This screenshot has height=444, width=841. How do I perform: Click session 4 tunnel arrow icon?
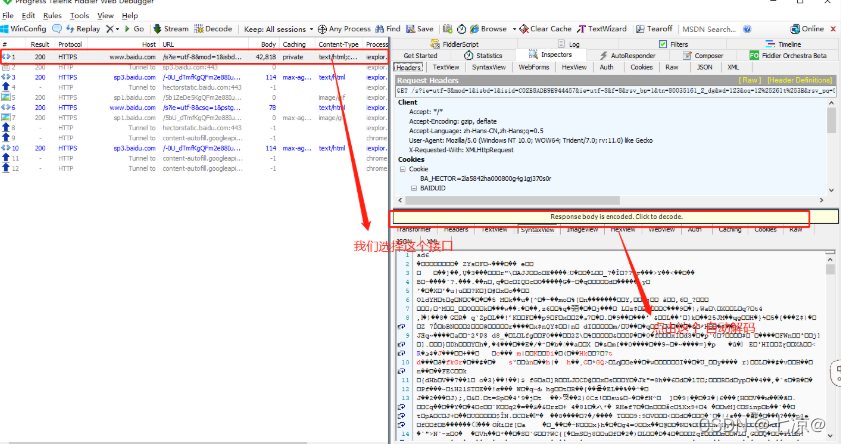click(x=6, y=87)
